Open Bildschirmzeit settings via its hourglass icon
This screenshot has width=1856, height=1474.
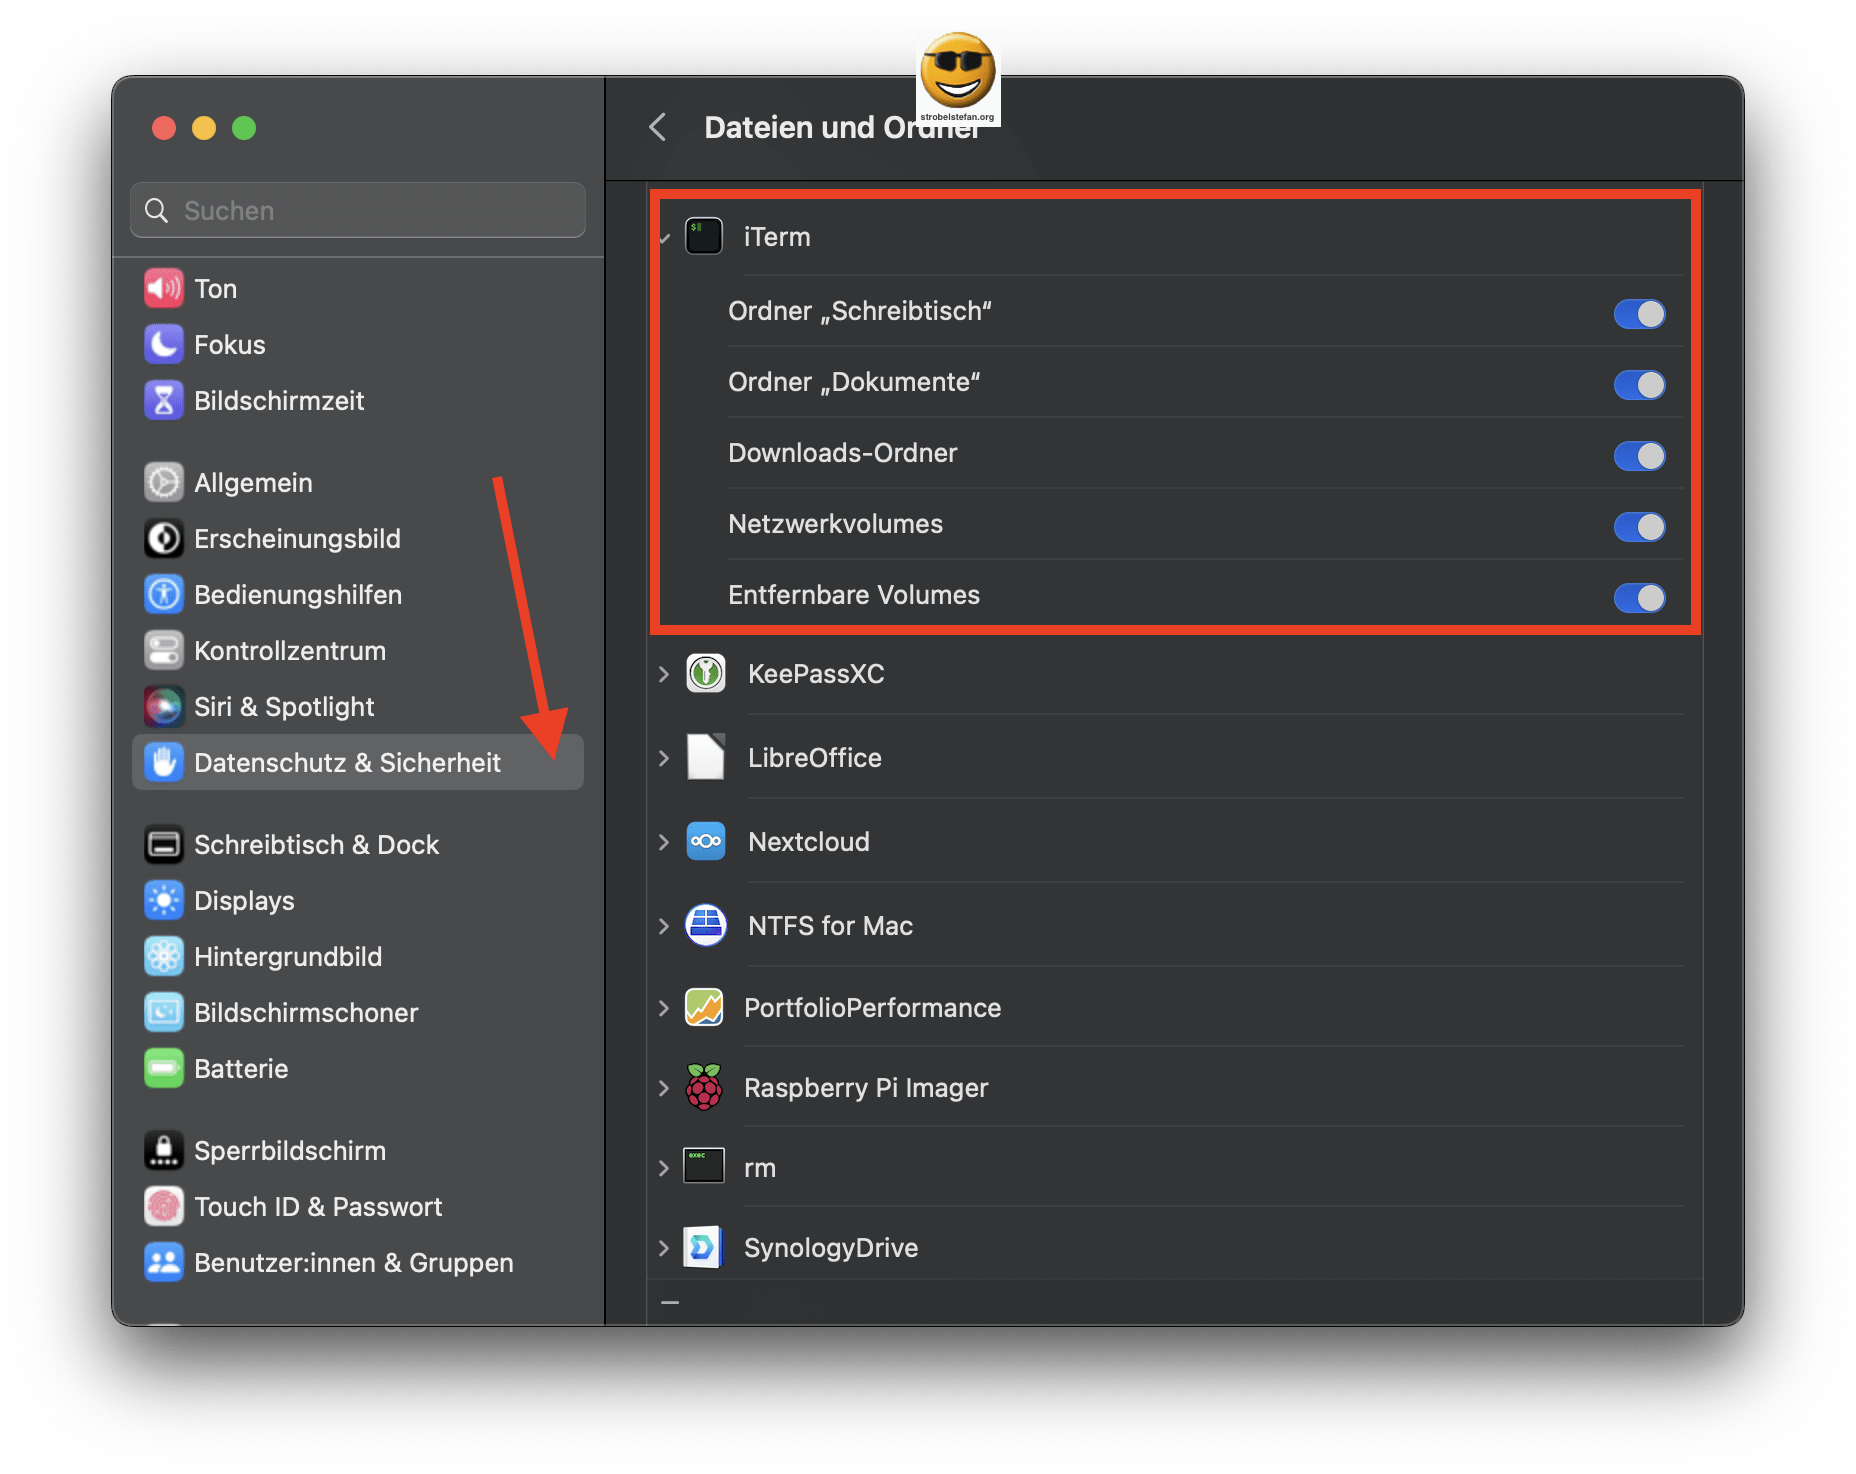pyautogui.click(x=164, y=400)
